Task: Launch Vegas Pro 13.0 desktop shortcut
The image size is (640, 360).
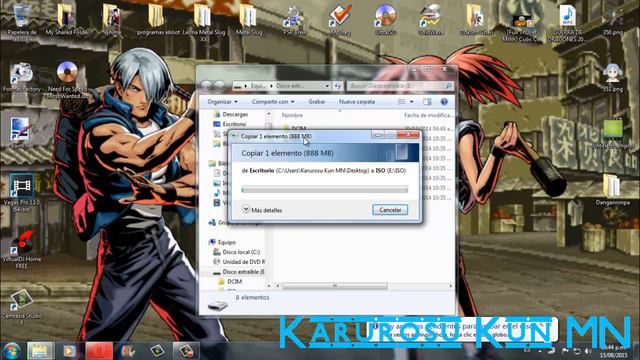Action: pos(22,192)
